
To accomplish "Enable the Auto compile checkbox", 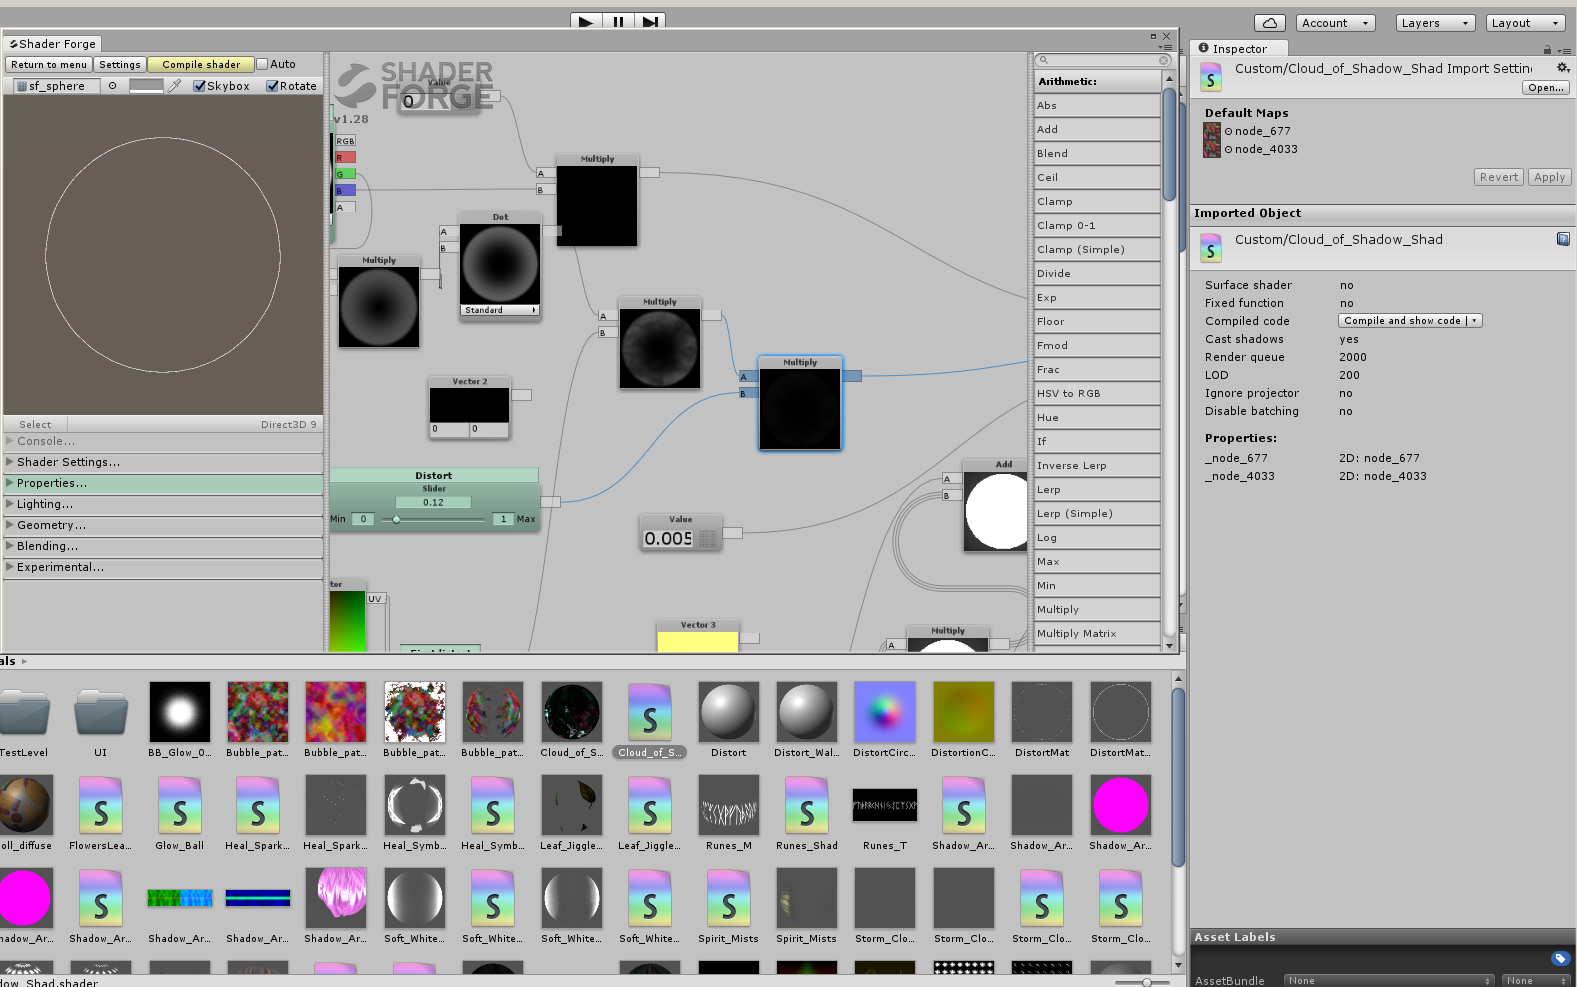I will (x=262, y=64).
